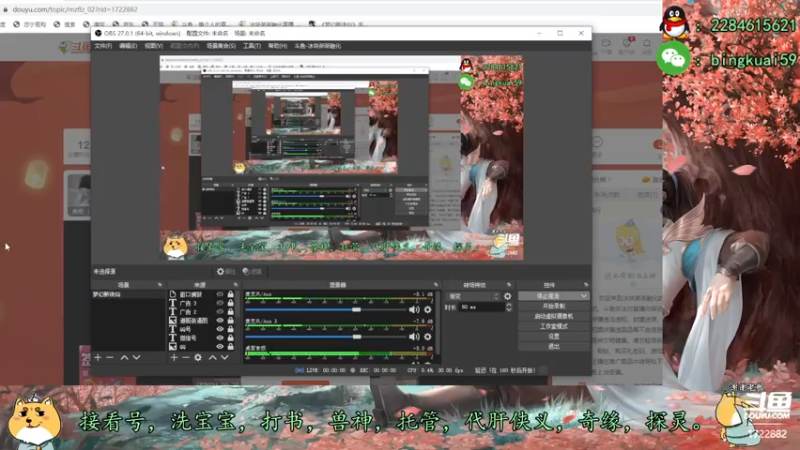Add a new source with the plus button
This screenshot has height=450, width=800.
click(x=174, y=358)
